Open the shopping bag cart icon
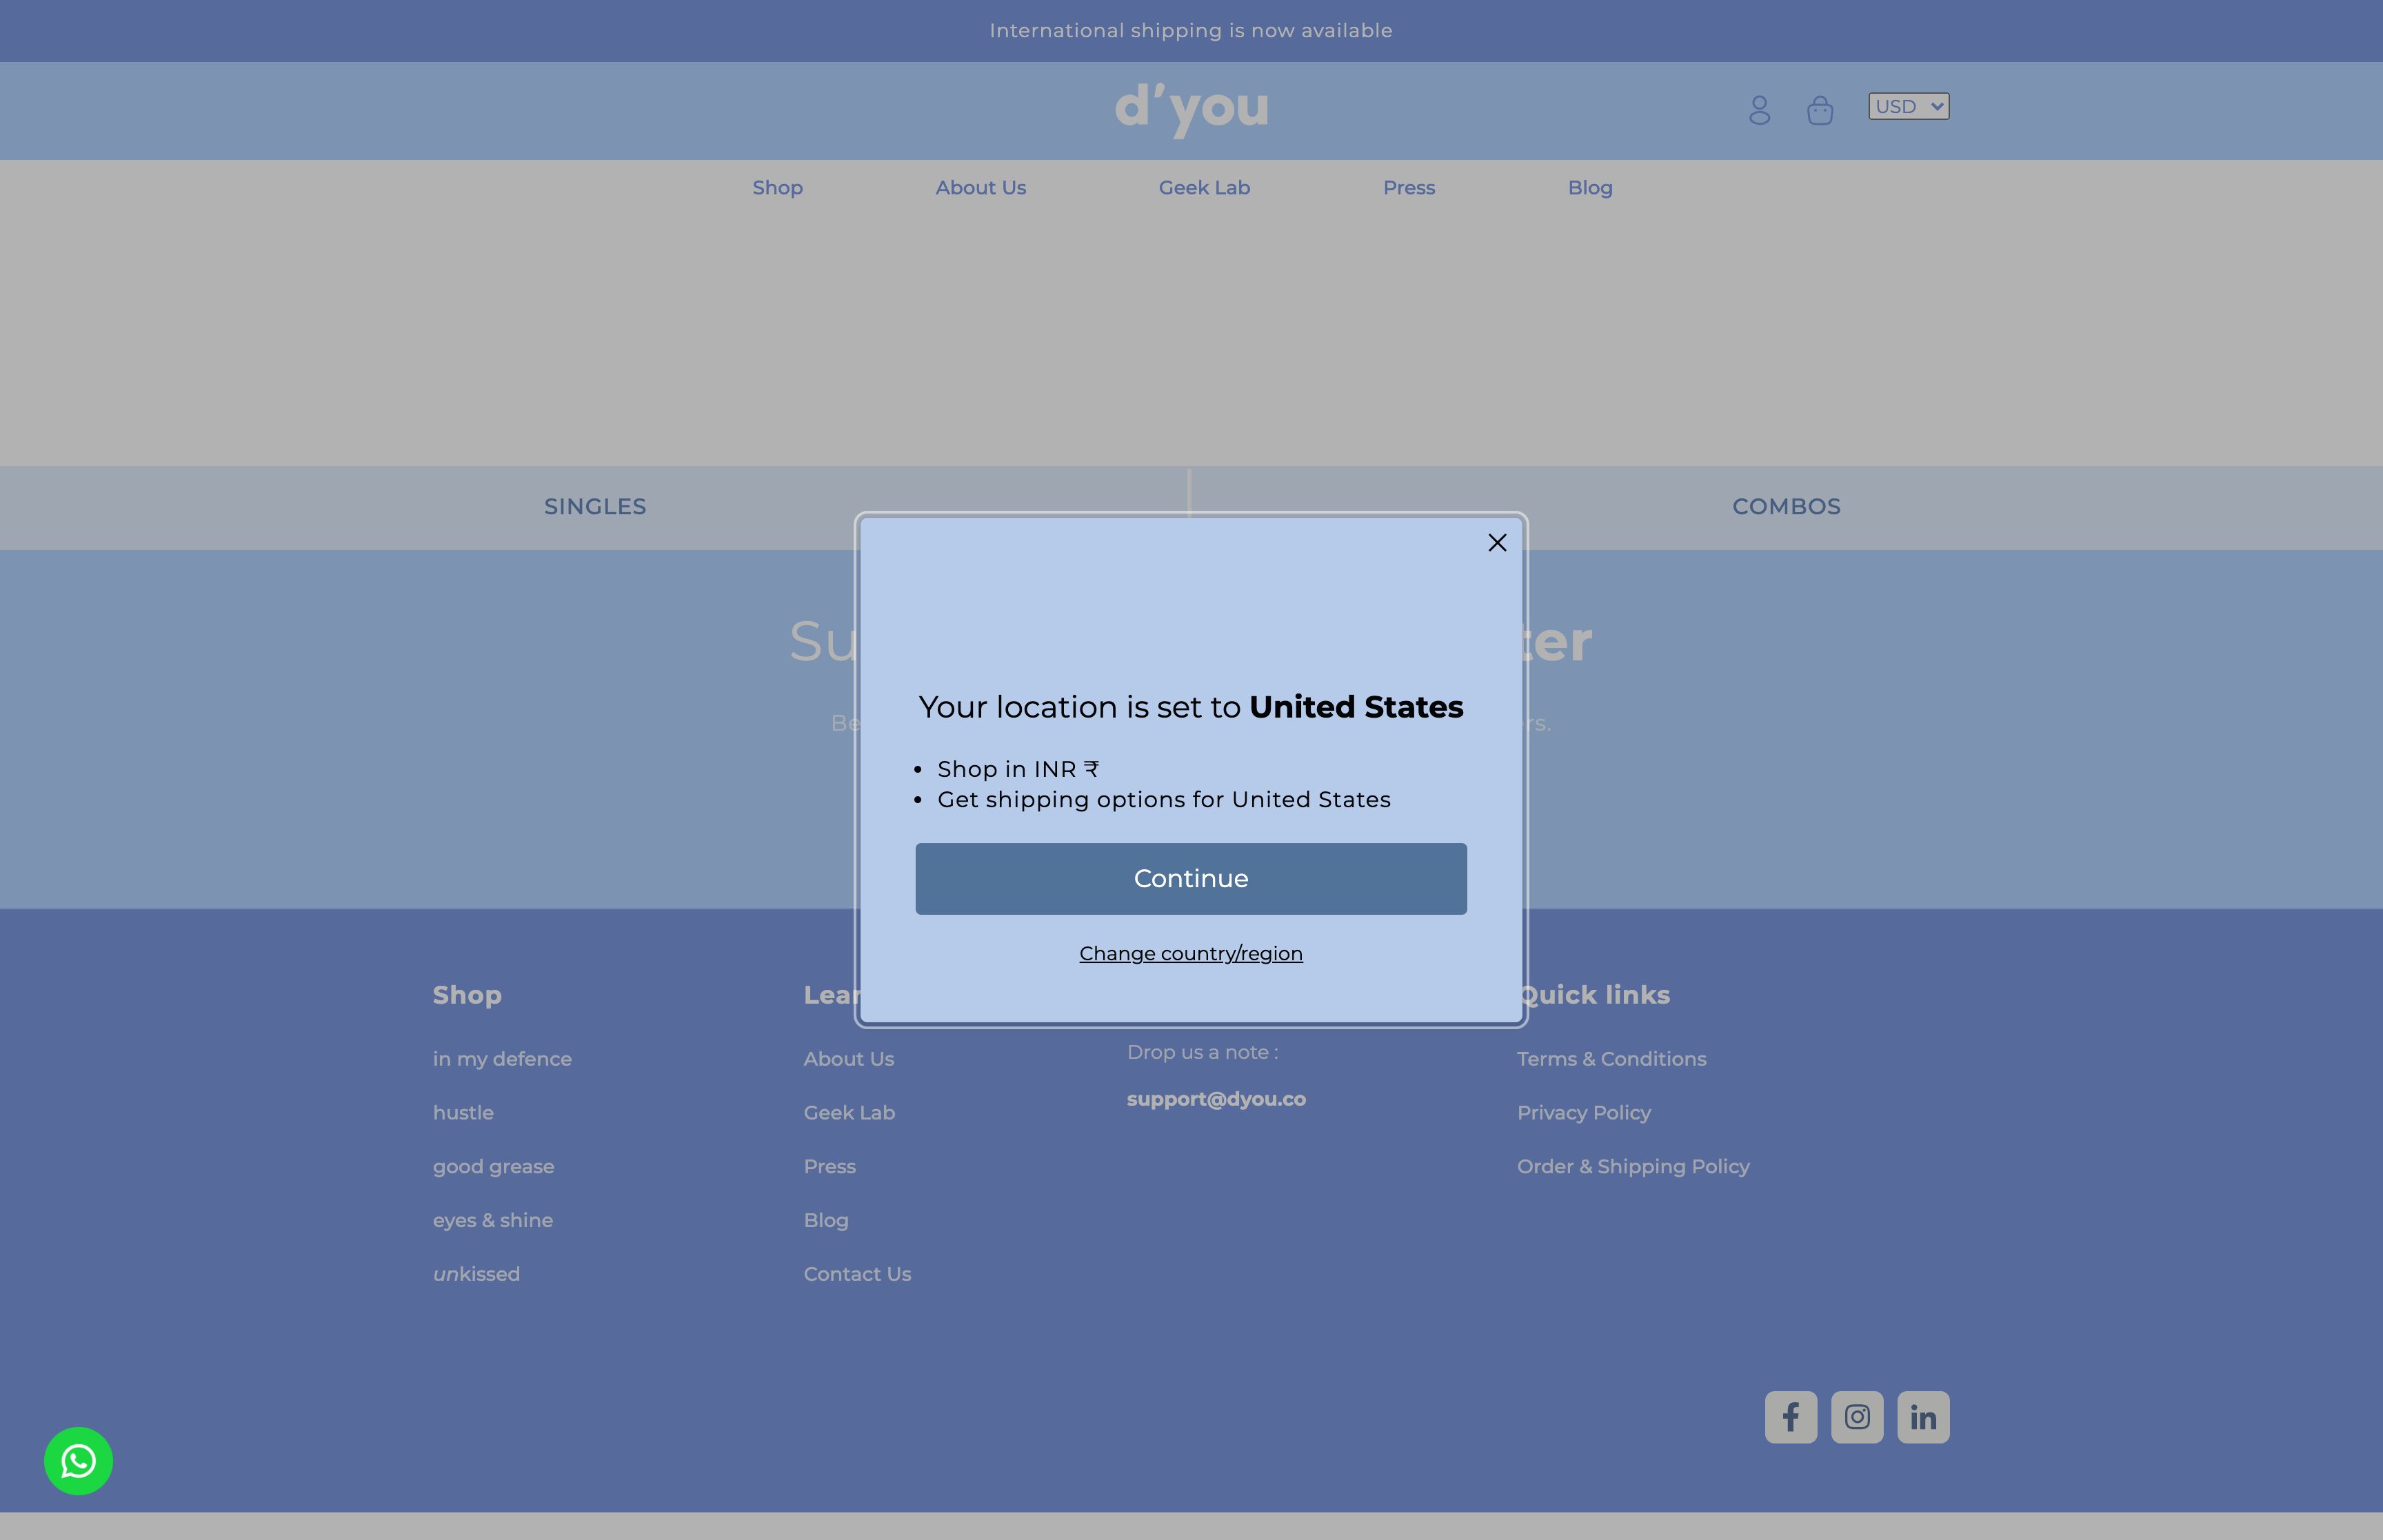2383x1540 pixels. click(x=1819, y=110)
